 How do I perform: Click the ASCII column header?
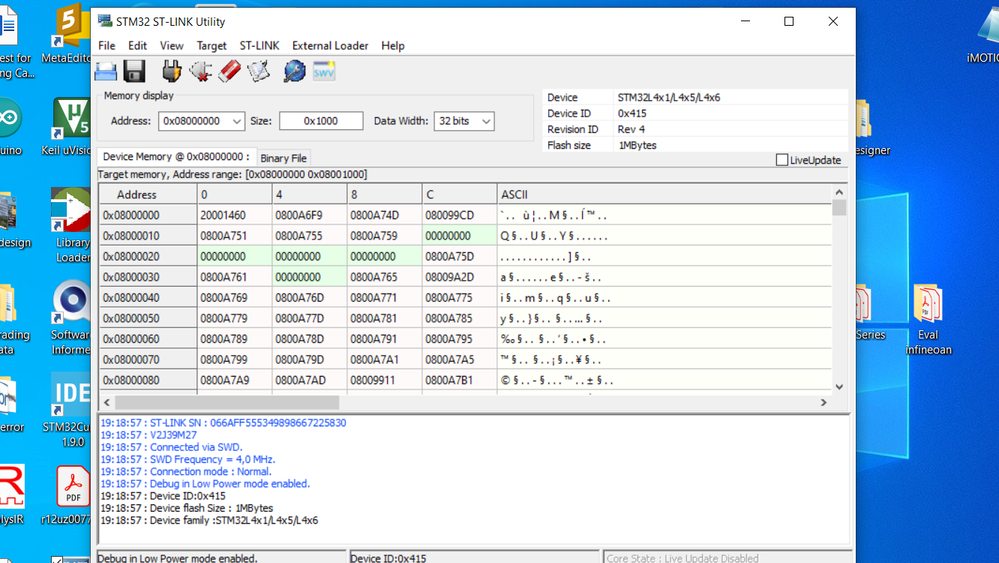coord(664,194)
